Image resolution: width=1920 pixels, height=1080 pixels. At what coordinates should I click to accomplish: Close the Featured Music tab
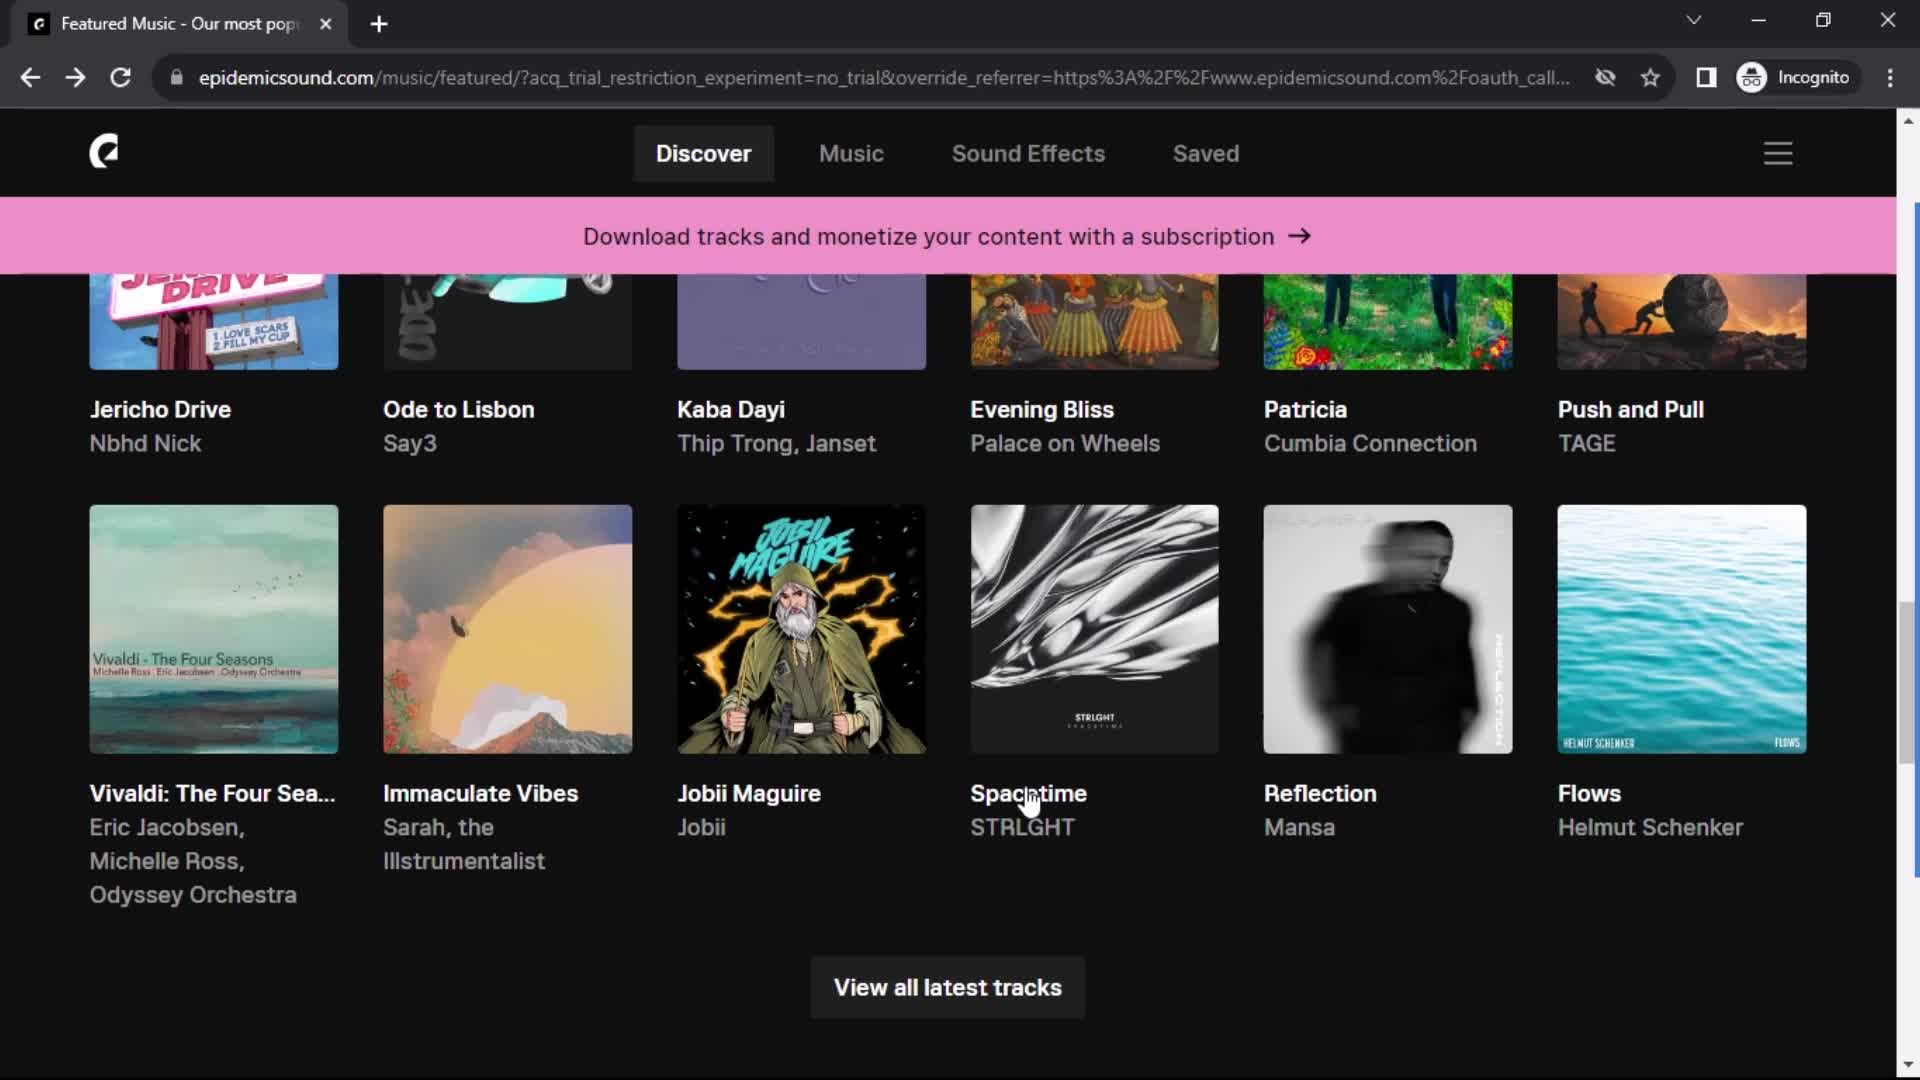pyautogui.click(x=325, y=24)
